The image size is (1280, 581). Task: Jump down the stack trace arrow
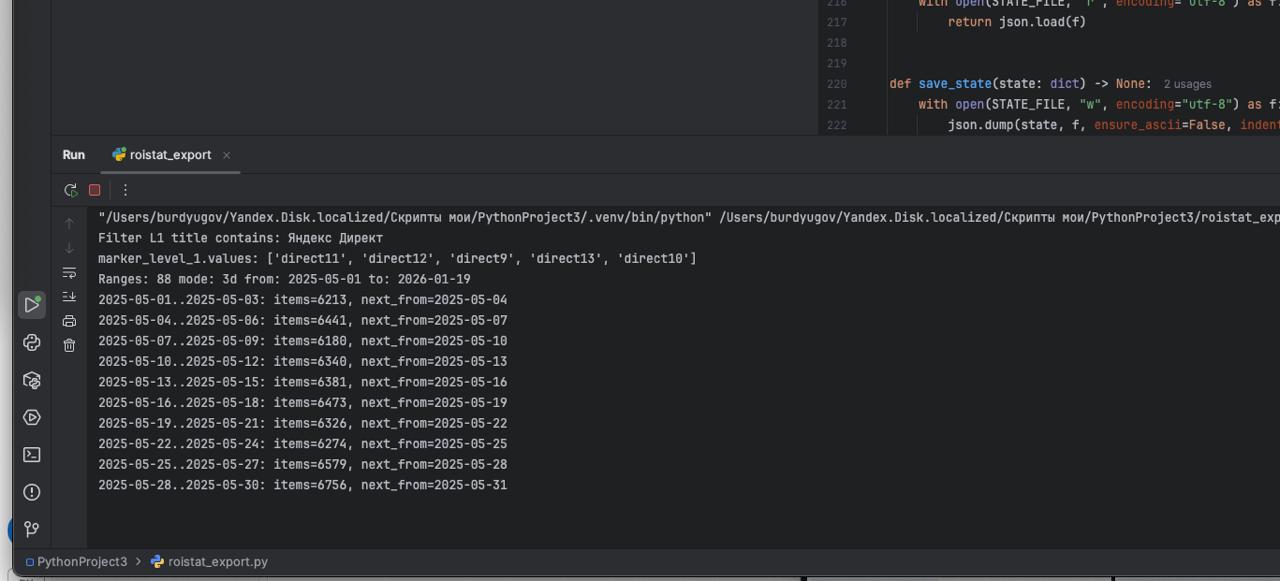point(69,248)
